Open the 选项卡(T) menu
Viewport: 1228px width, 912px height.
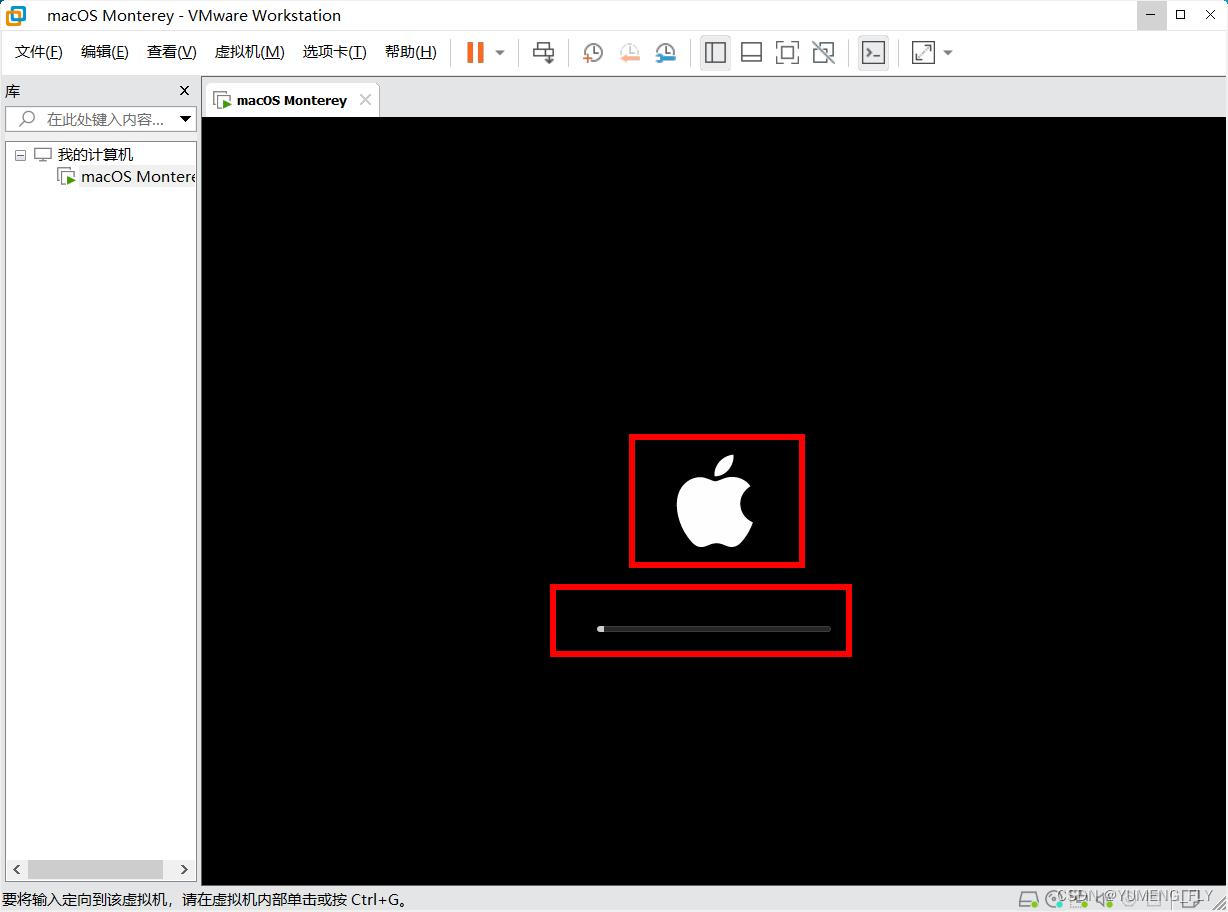pos(335,52)
